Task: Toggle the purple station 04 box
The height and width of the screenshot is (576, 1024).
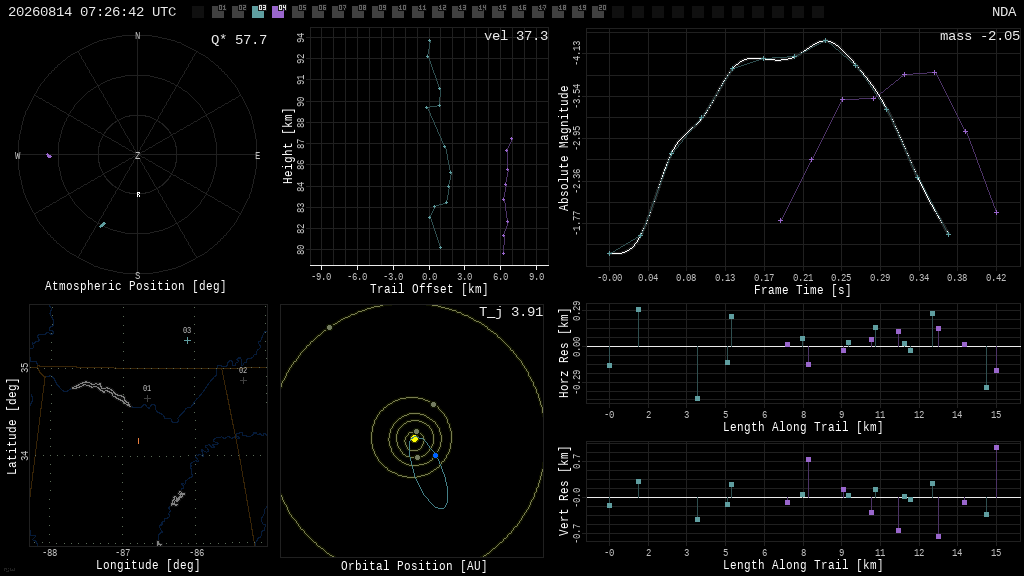Action: coord(278,12)
